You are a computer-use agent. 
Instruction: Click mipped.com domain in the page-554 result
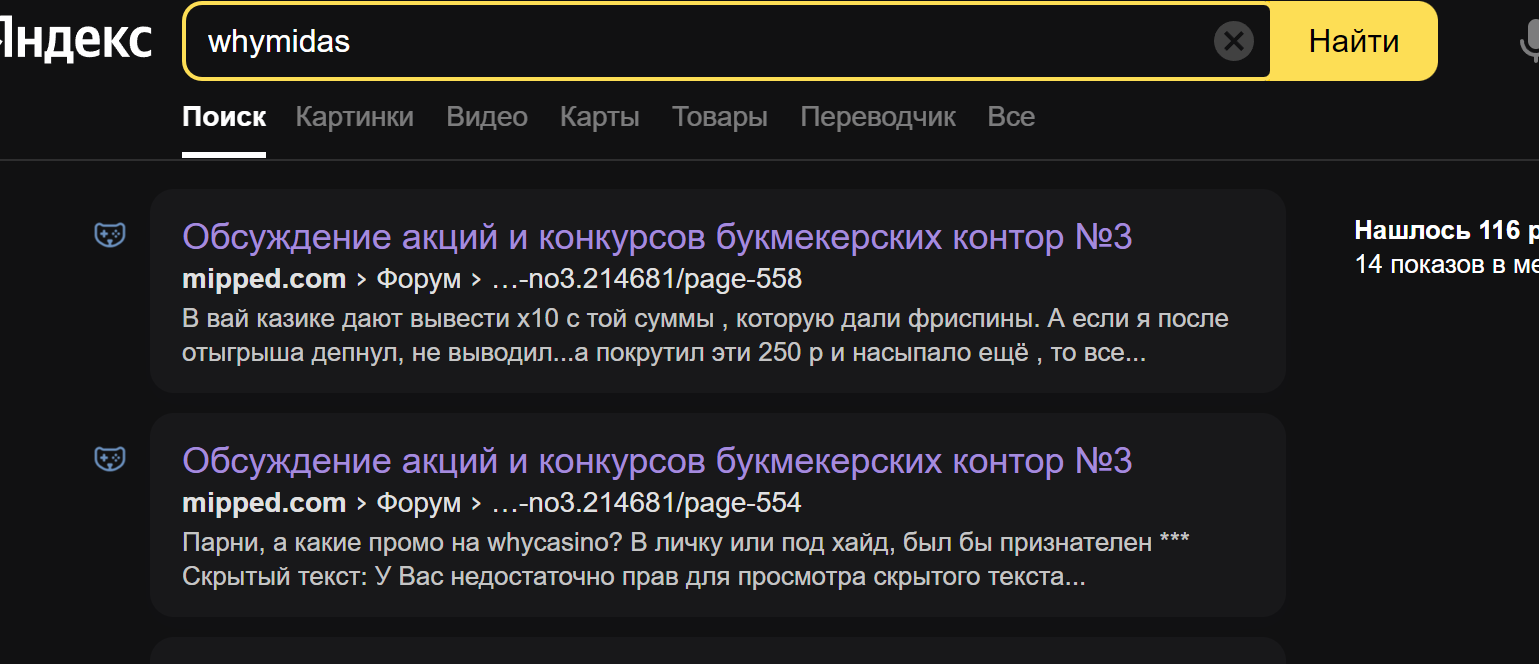[x=264, y=503]
